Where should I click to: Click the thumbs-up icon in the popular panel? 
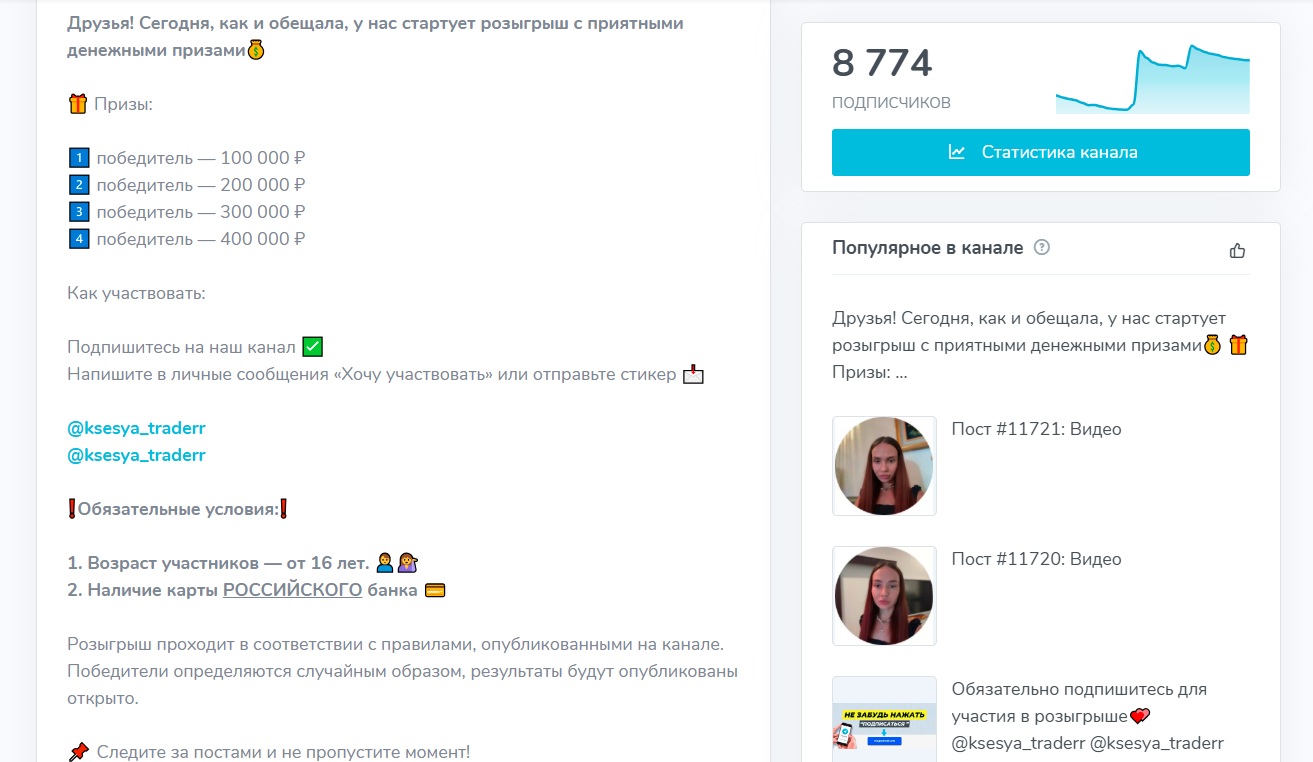[1237, 250]
